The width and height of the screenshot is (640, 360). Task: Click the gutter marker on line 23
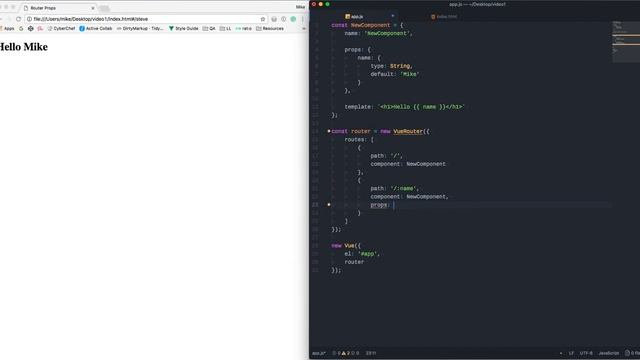click(329, 204)
